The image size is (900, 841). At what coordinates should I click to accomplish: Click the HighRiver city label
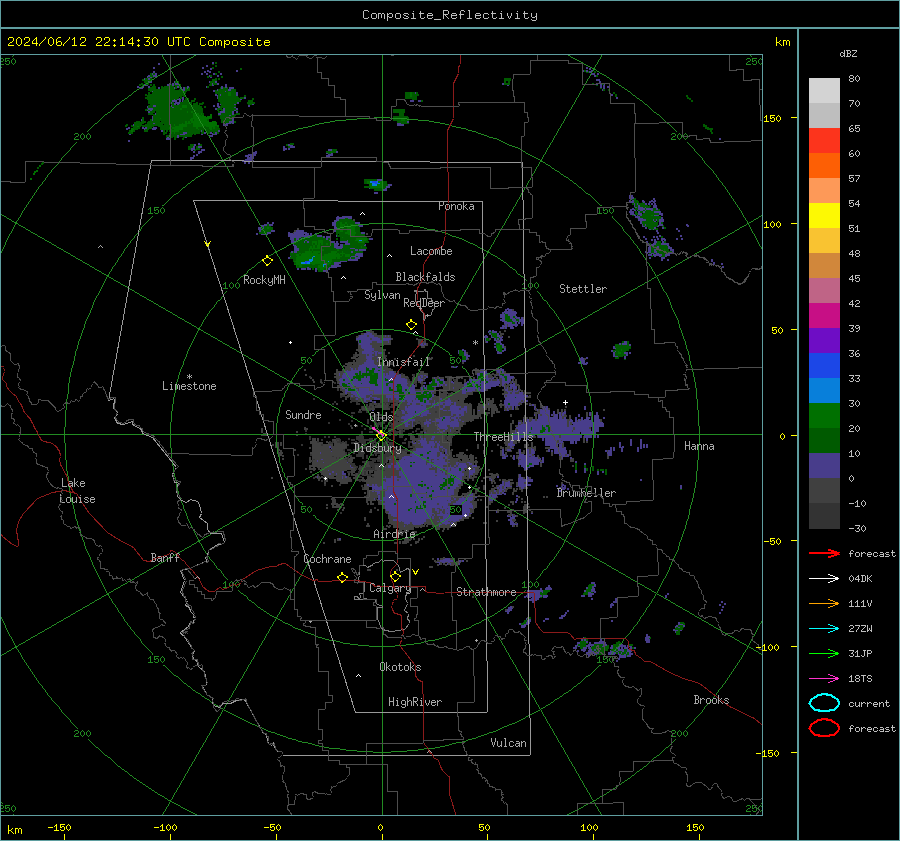415,702
